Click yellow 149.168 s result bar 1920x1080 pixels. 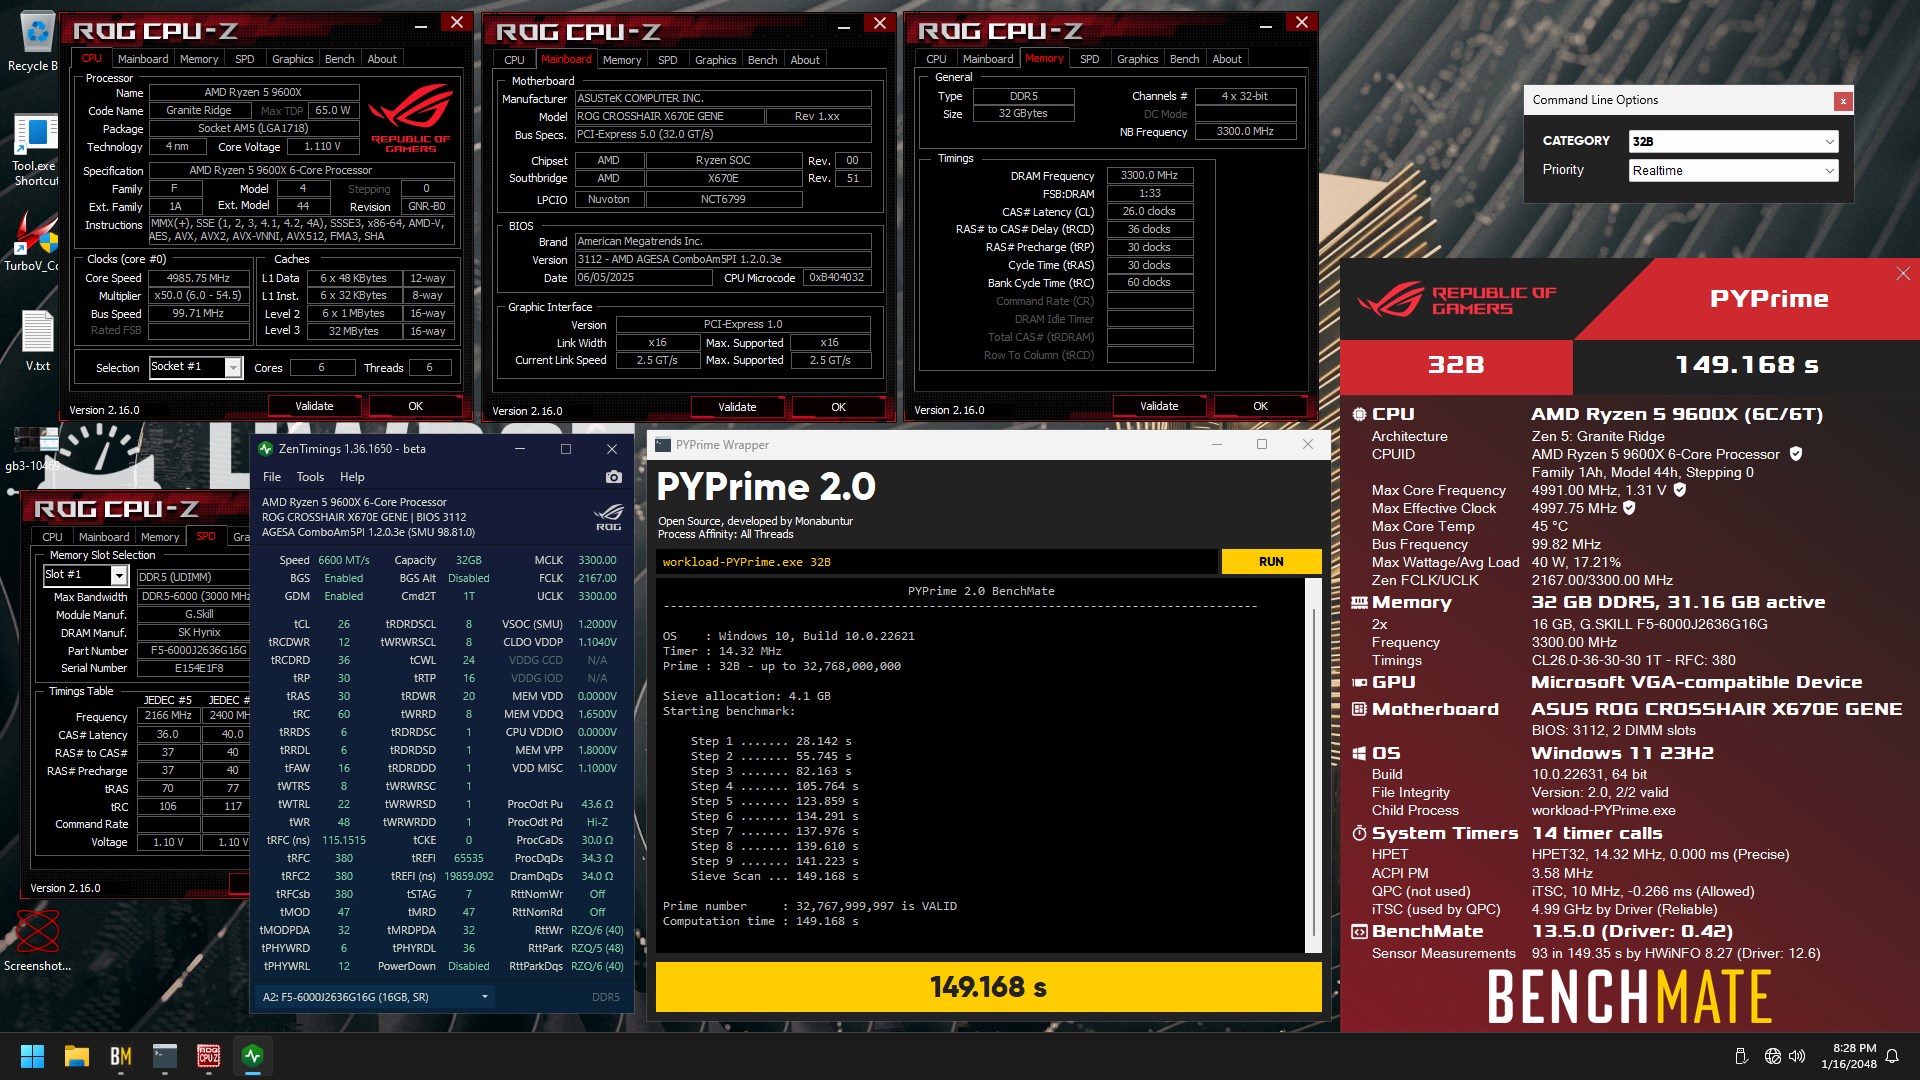tap(988, 987)
